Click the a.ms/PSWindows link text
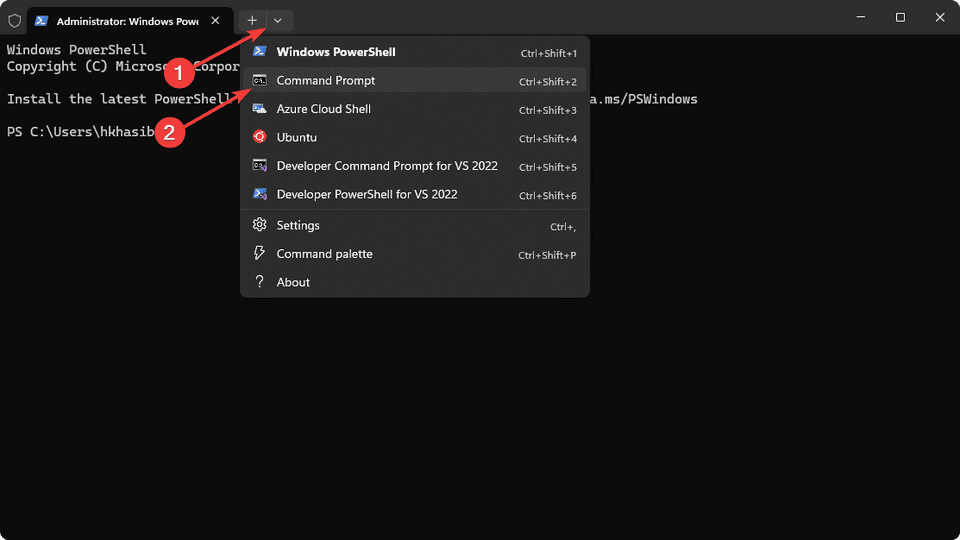The image size is (960, 540). [x=643, y=99]
